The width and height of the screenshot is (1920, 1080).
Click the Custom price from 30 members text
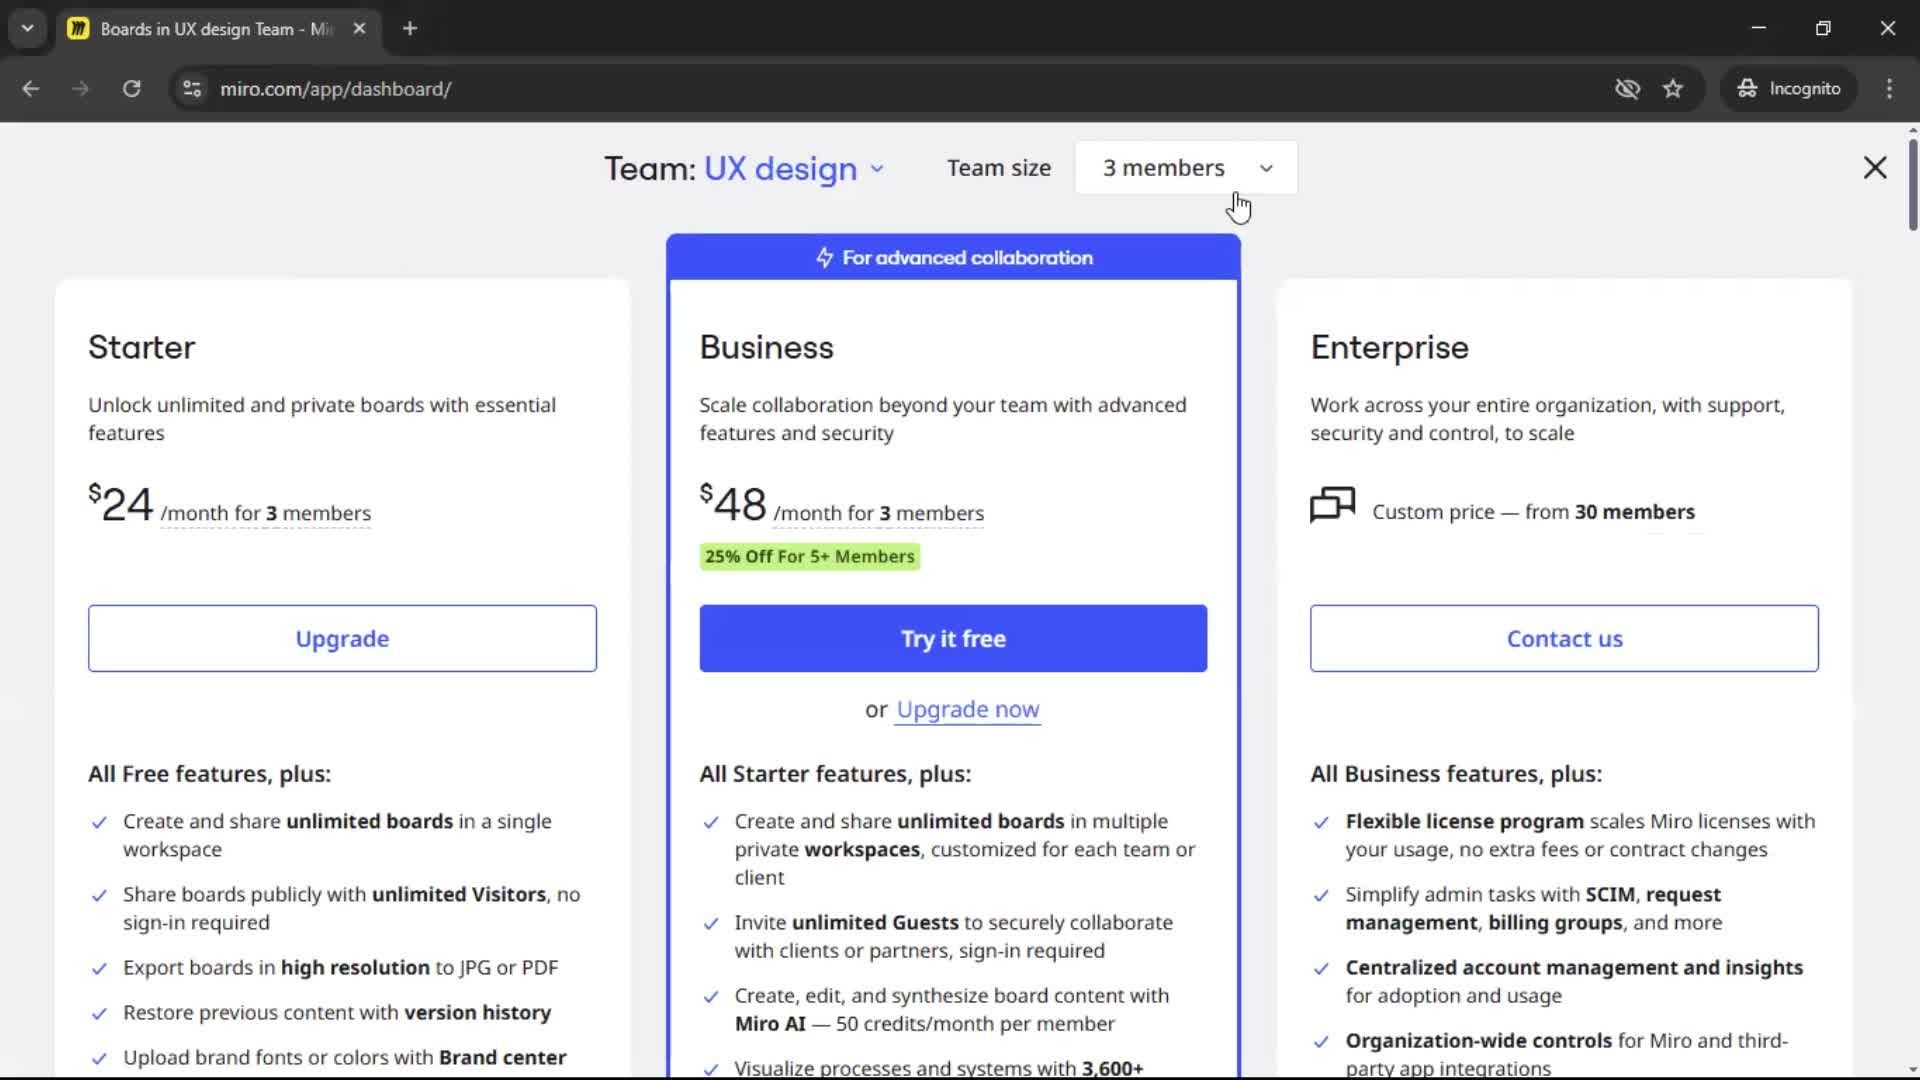(1533, 512)
